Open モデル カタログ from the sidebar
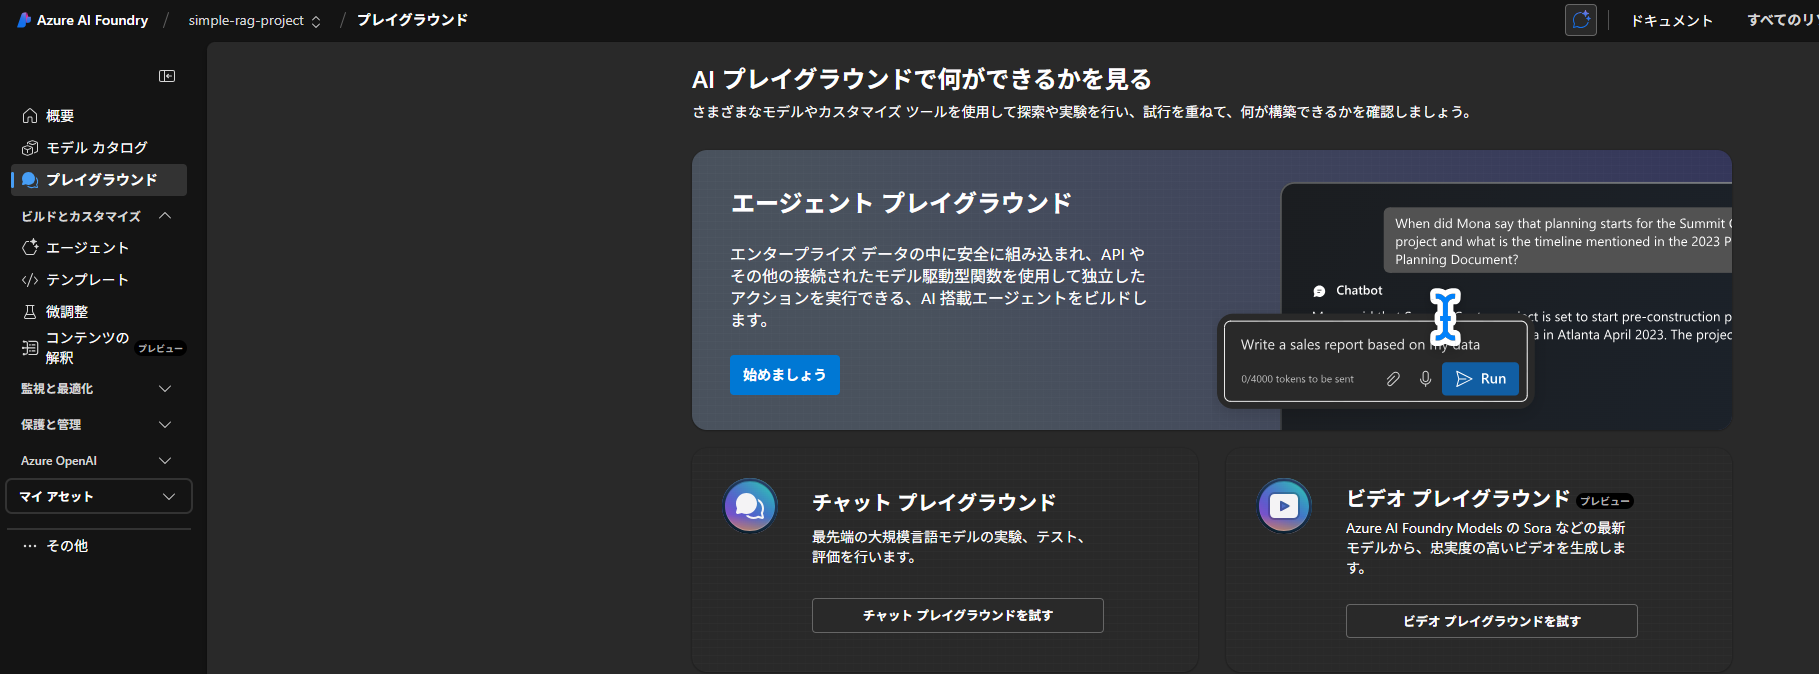This screenshot has height=674, width=1819. 99,148
